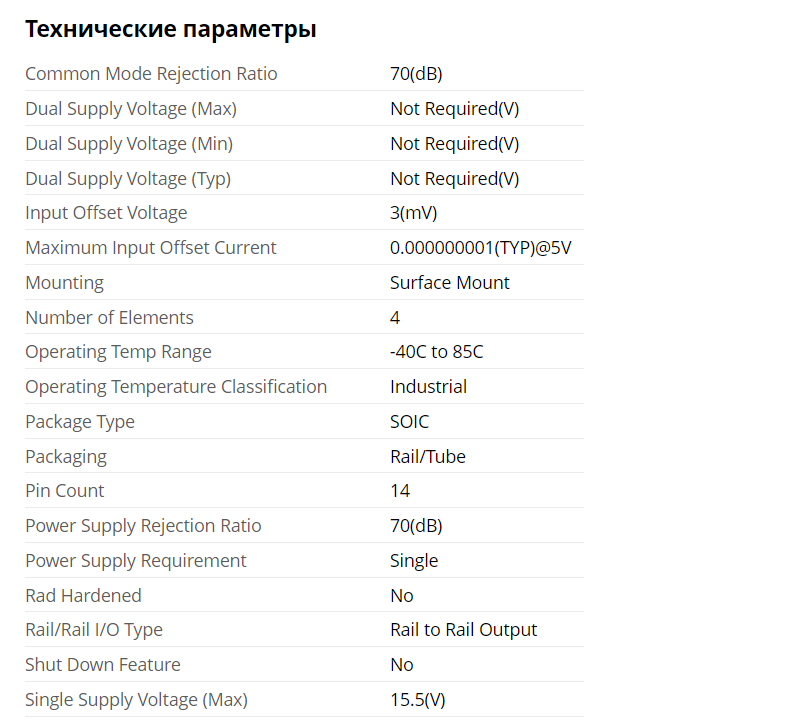785x720 pixels.
Task: Click the Number of Elements label
Action: 109,318
